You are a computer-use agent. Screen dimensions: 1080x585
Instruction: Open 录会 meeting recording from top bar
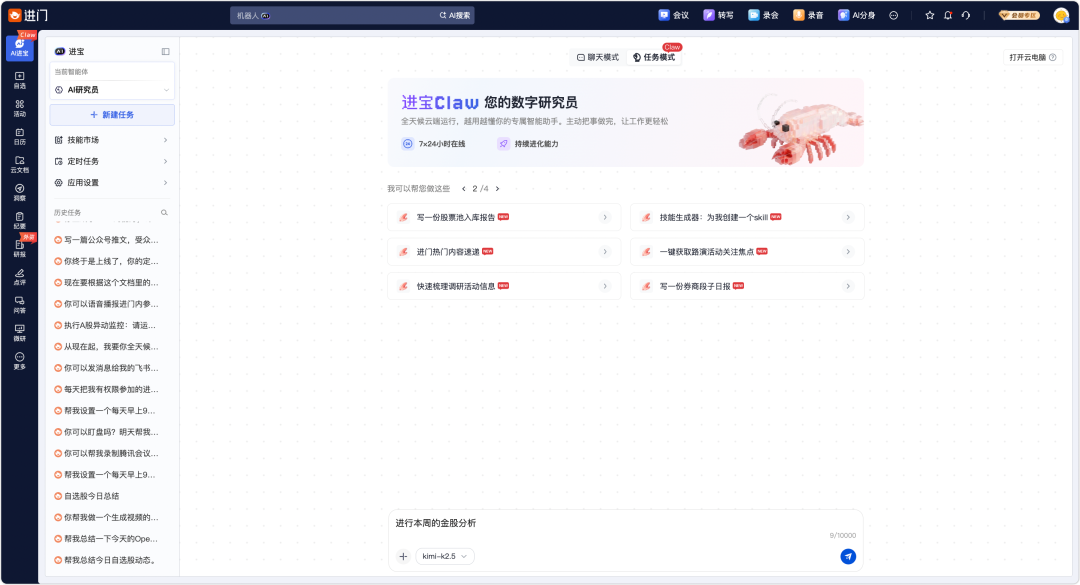click(763, 15)
